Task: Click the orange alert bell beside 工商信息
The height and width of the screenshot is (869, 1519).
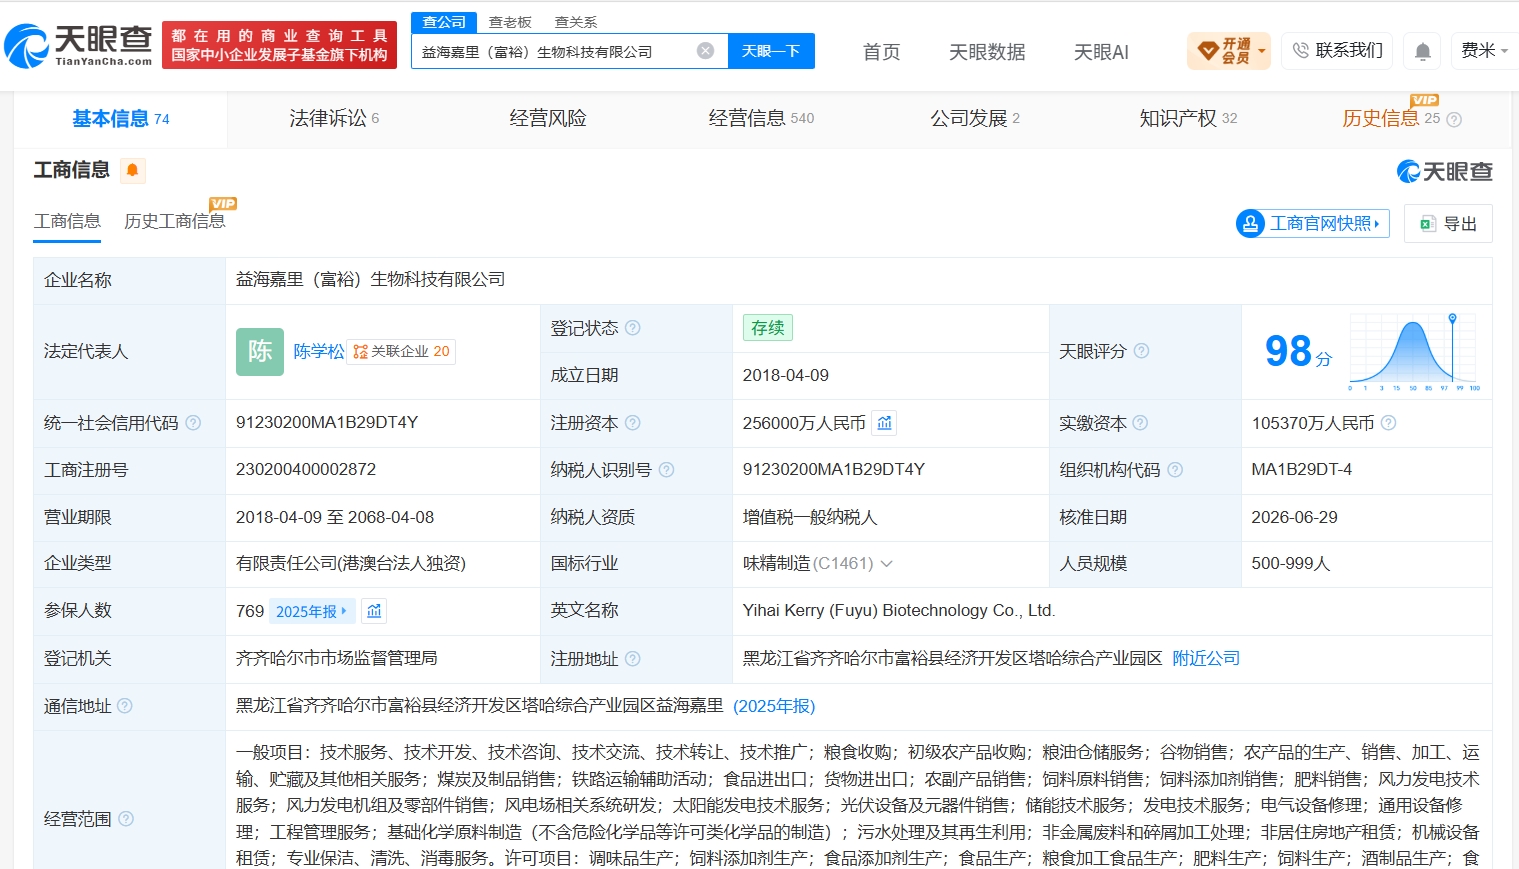Action: [133, 170]
